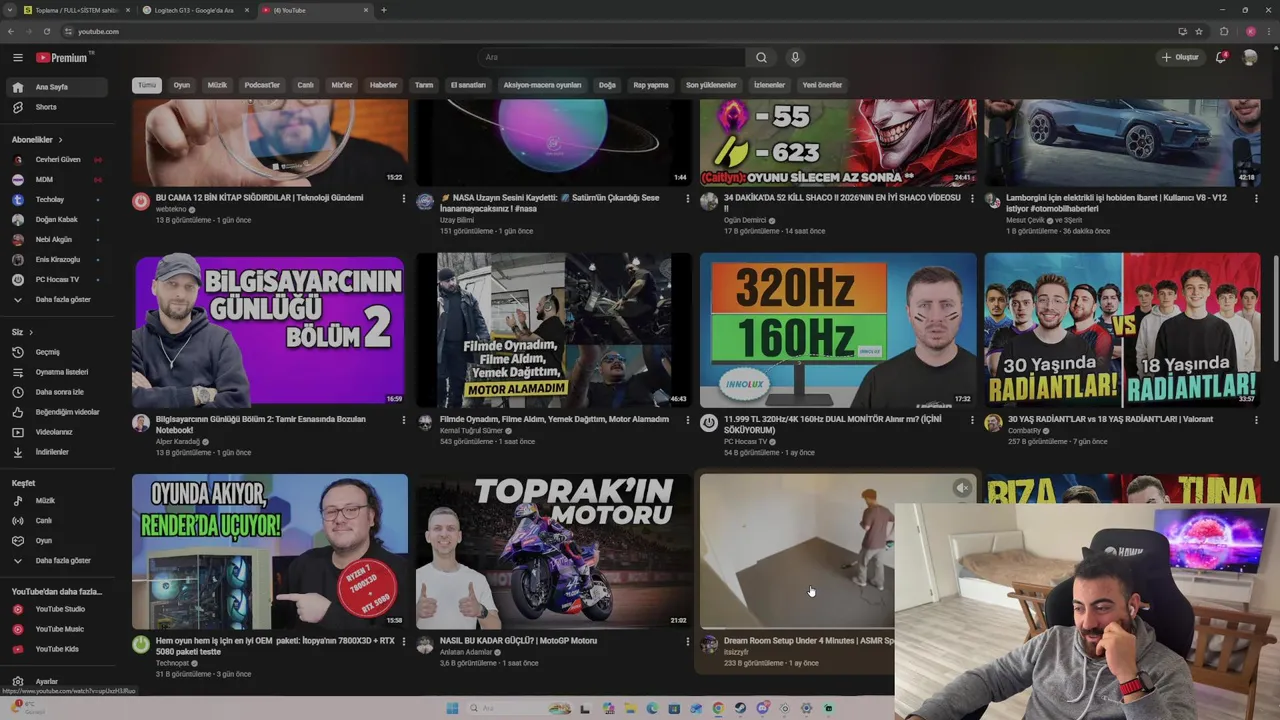Open Daha sonra izle list
The image size is (1280, 720).
pyautogui.click(x=58, y=392)
